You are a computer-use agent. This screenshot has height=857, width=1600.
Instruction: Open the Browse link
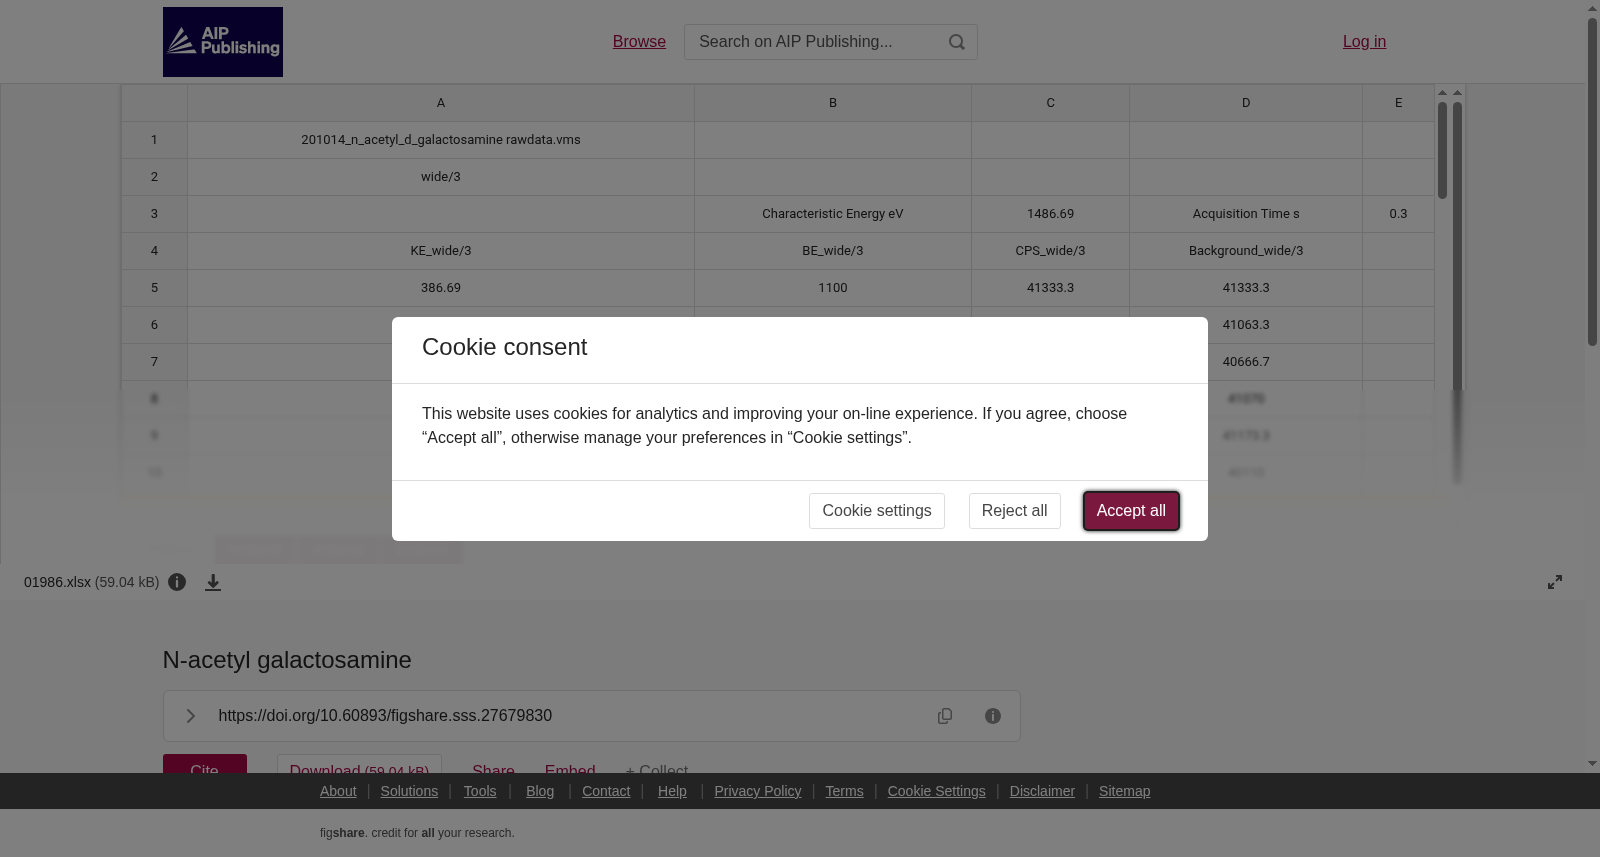coord(639,42)
